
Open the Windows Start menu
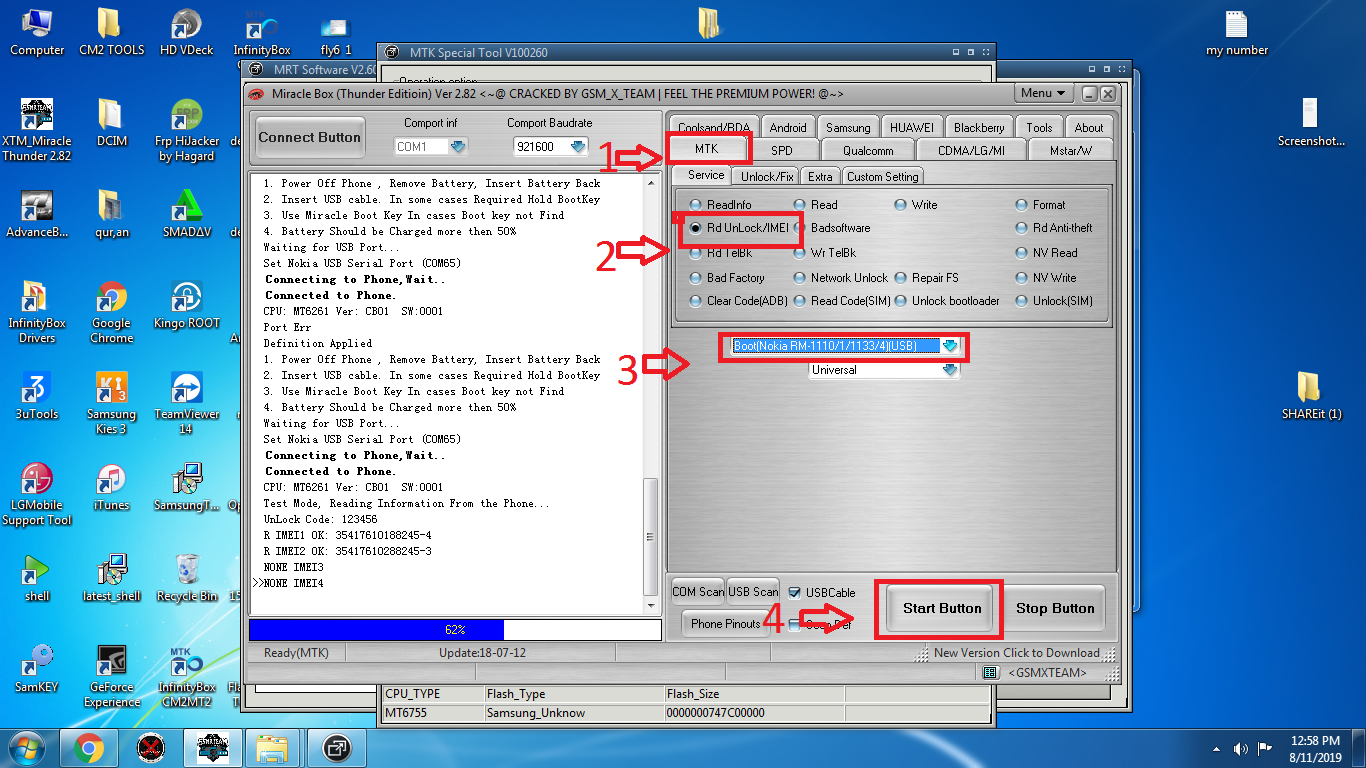coord(28,747)
